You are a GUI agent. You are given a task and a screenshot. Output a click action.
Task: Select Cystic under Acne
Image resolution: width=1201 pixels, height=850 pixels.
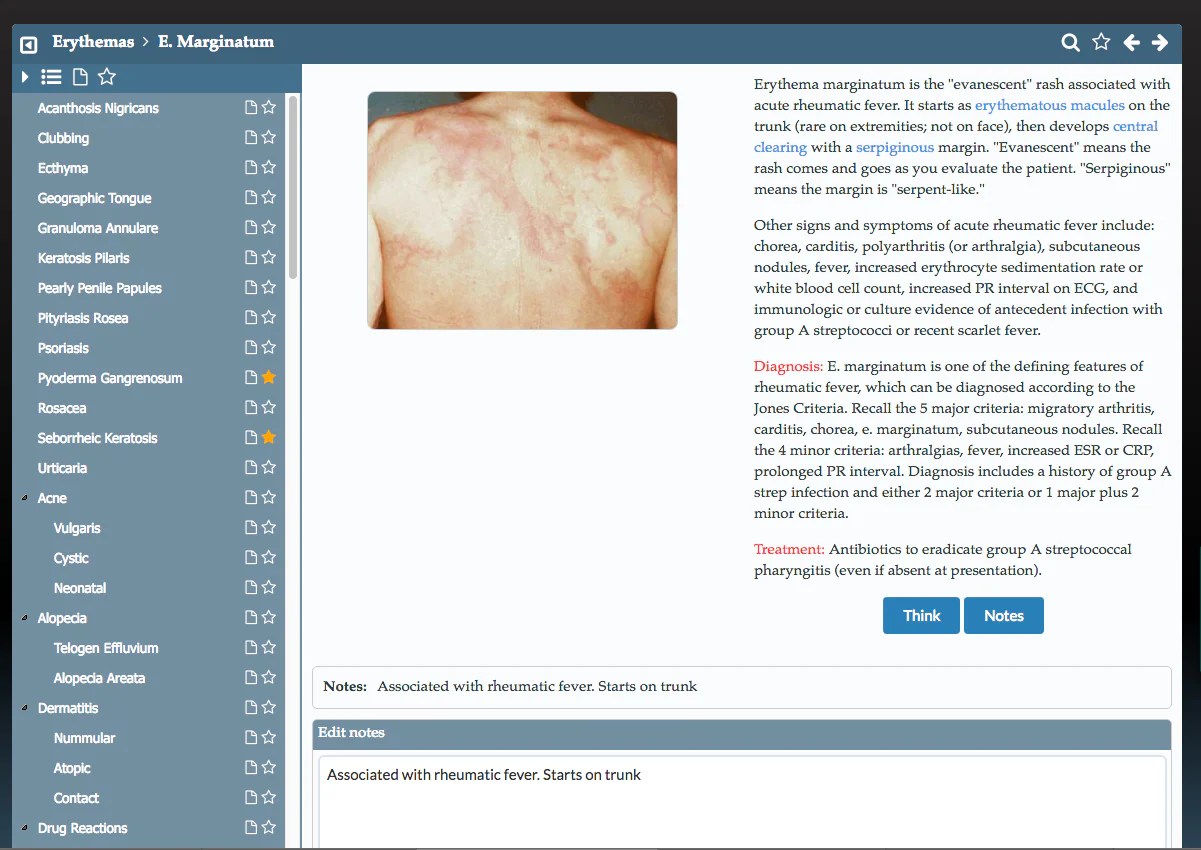(x=71, y=558)
